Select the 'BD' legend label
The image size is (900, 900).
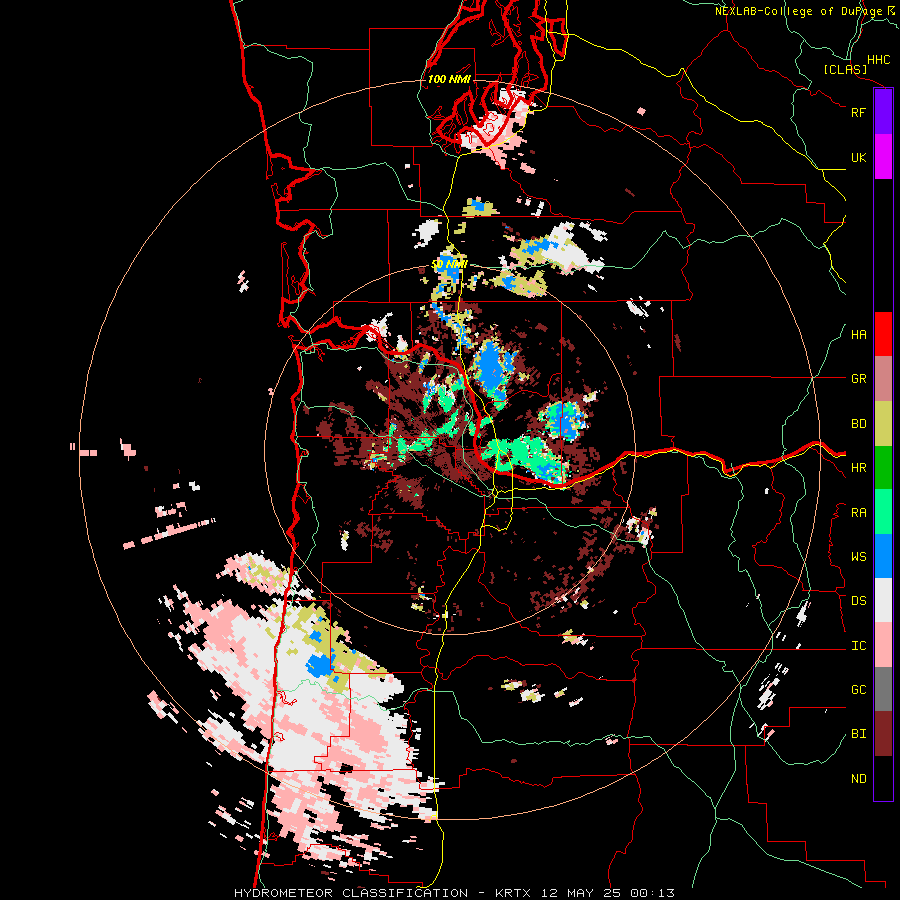(858, 424)
